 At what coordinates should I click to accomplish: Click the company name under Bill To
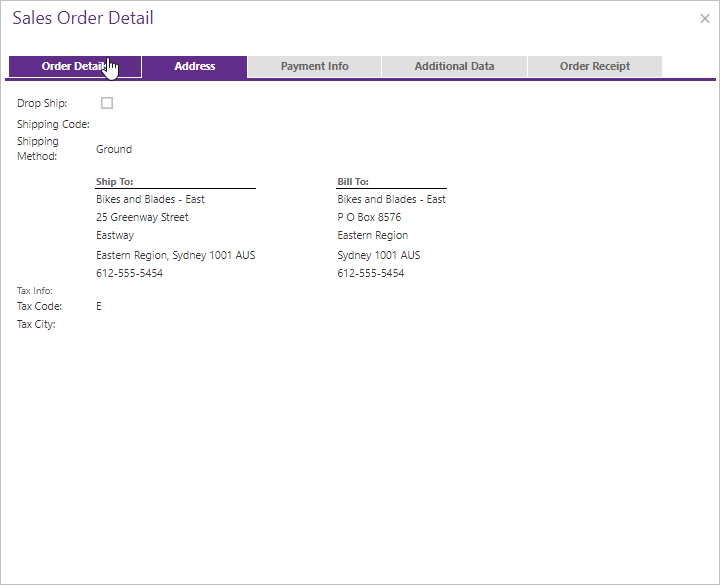[391, 199]
